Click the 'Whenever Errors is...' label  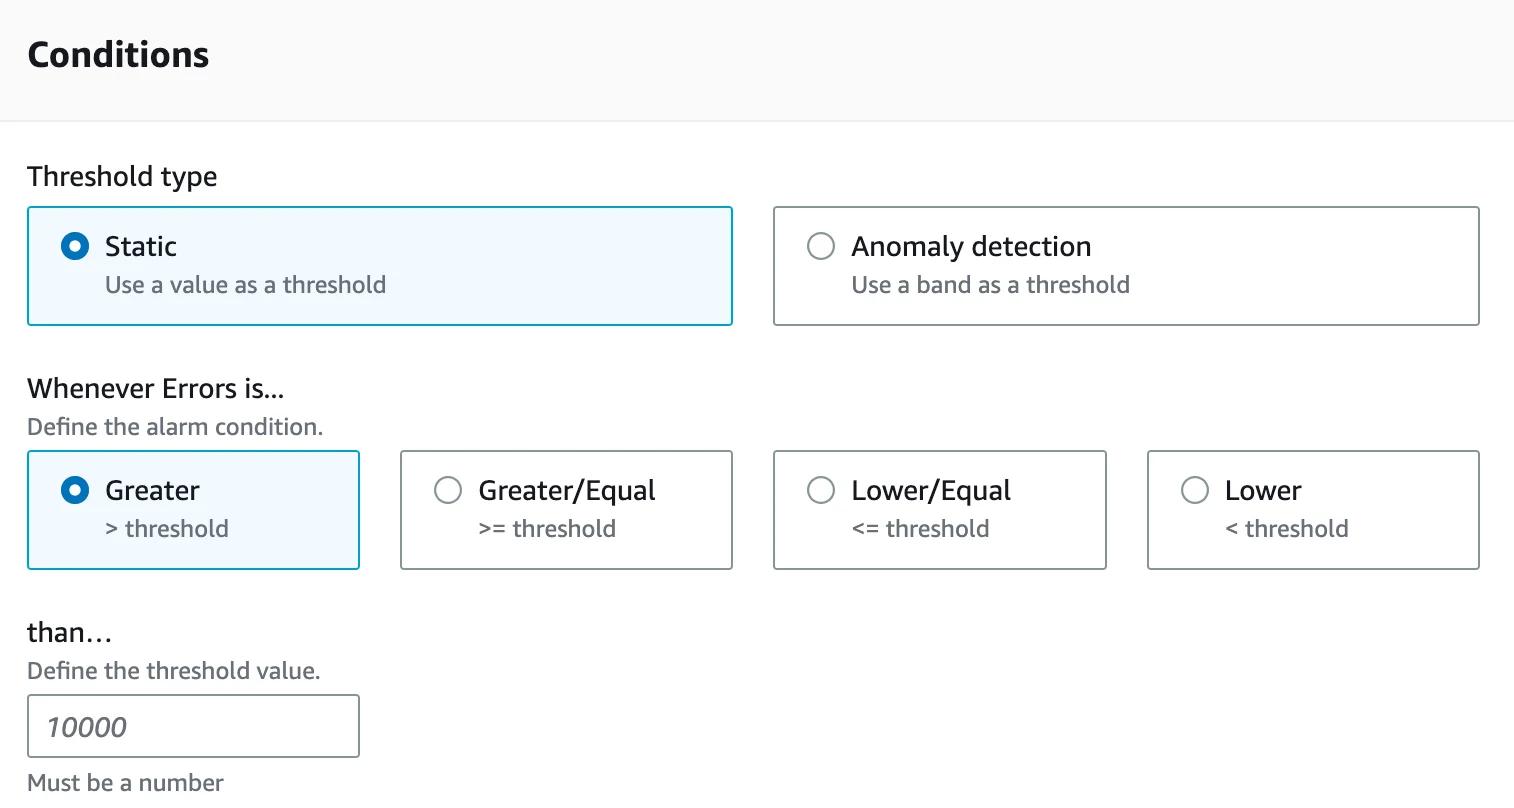155,388
